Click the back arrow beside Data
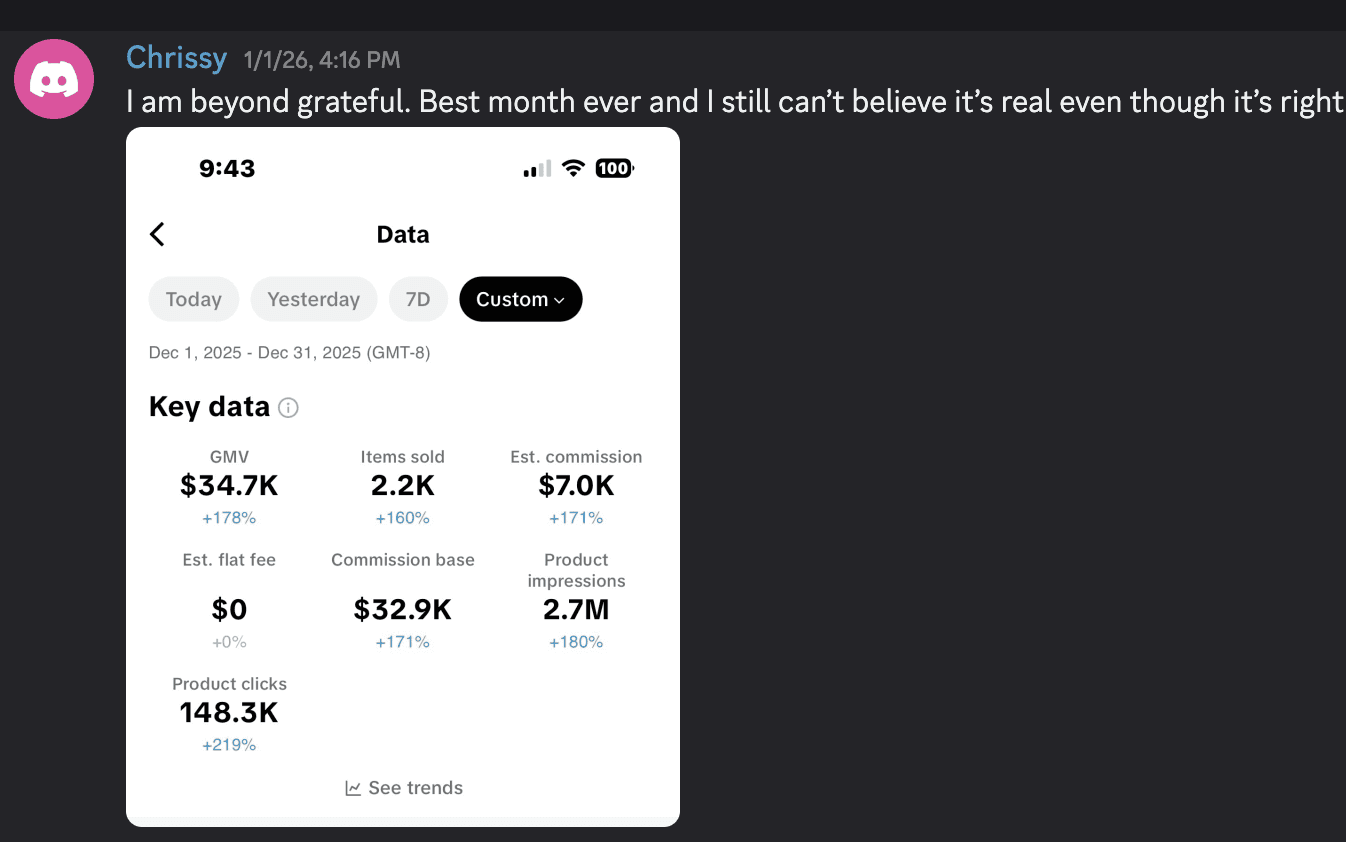The height and width of the screenshot is (842, 1346). (x=157, y=234)
